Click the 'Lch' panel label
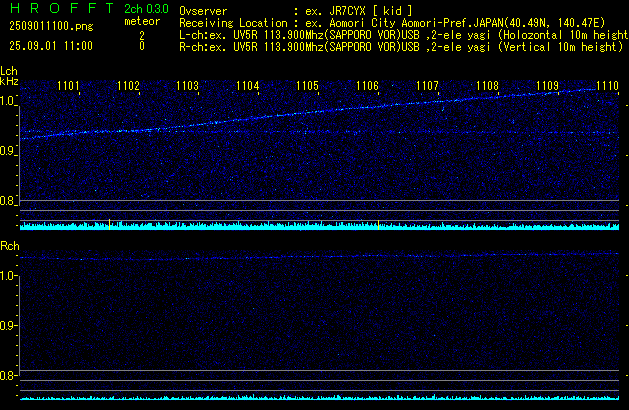Viewport: 629px width, 410px height. pyautogui.click(x=9, y=71)
